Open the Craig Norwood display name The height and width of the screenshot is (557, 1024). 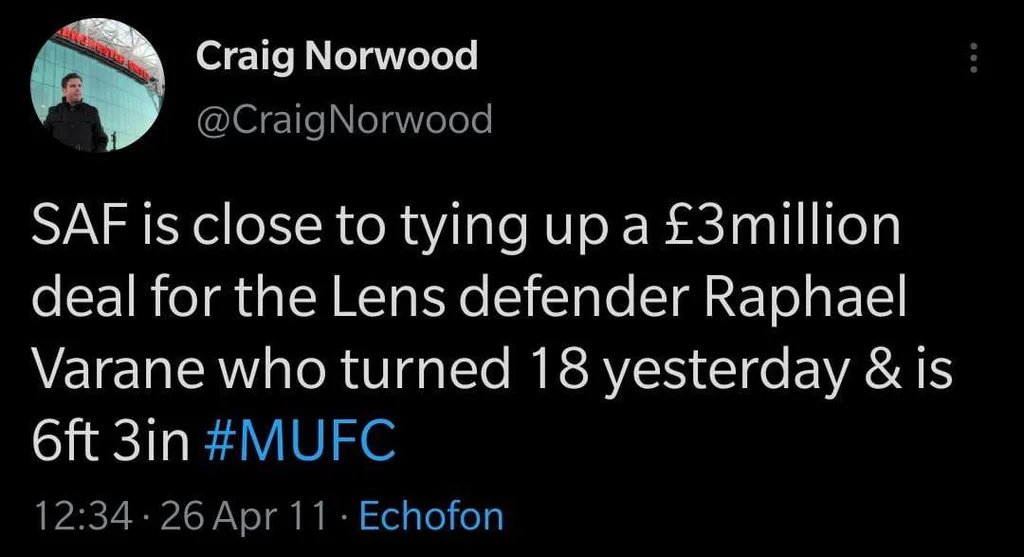[x=337, y=57]
